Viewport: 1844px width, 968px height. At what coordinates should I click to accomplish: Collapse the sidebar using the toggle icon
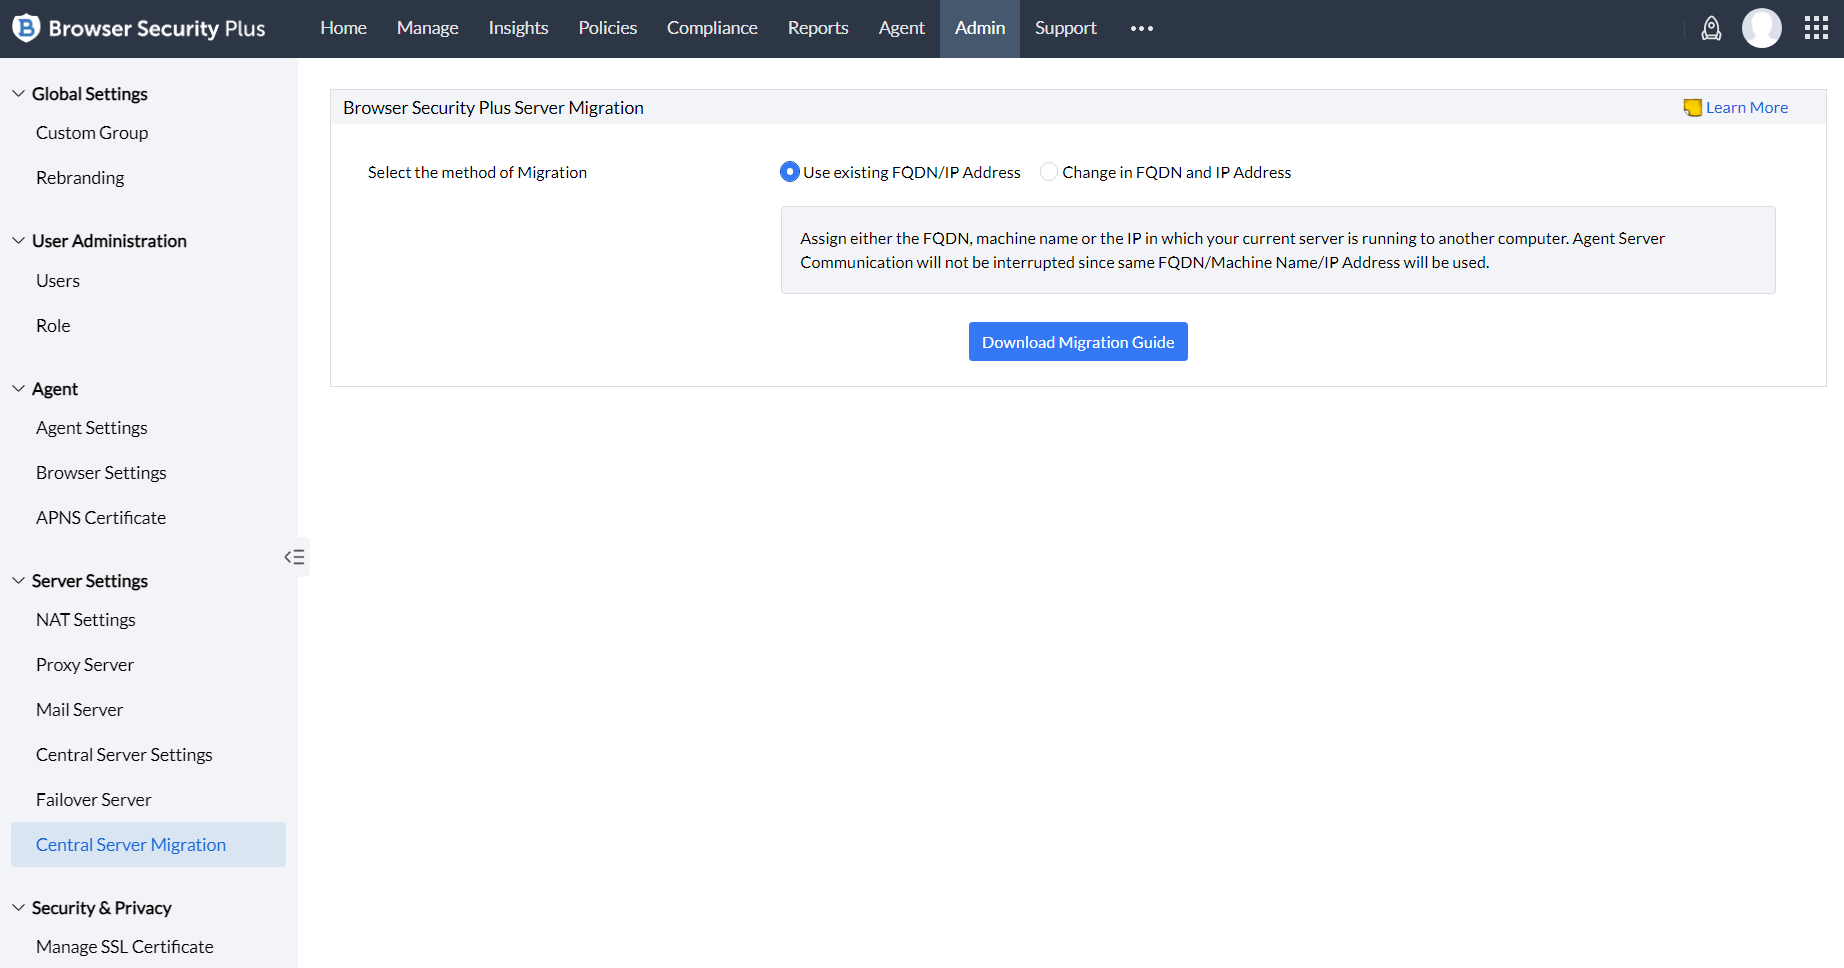coord(294,557)
